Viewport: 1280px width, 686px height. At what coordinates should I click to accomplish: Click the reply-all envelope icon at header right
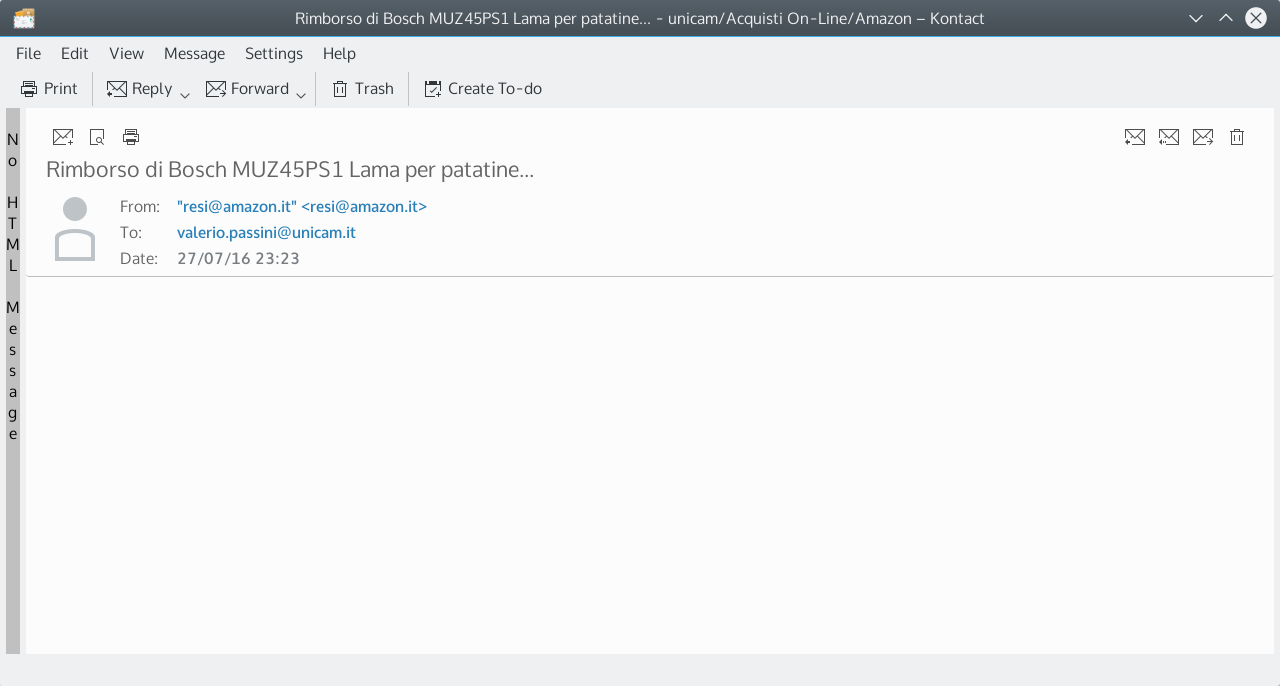tap(1168, 137)
